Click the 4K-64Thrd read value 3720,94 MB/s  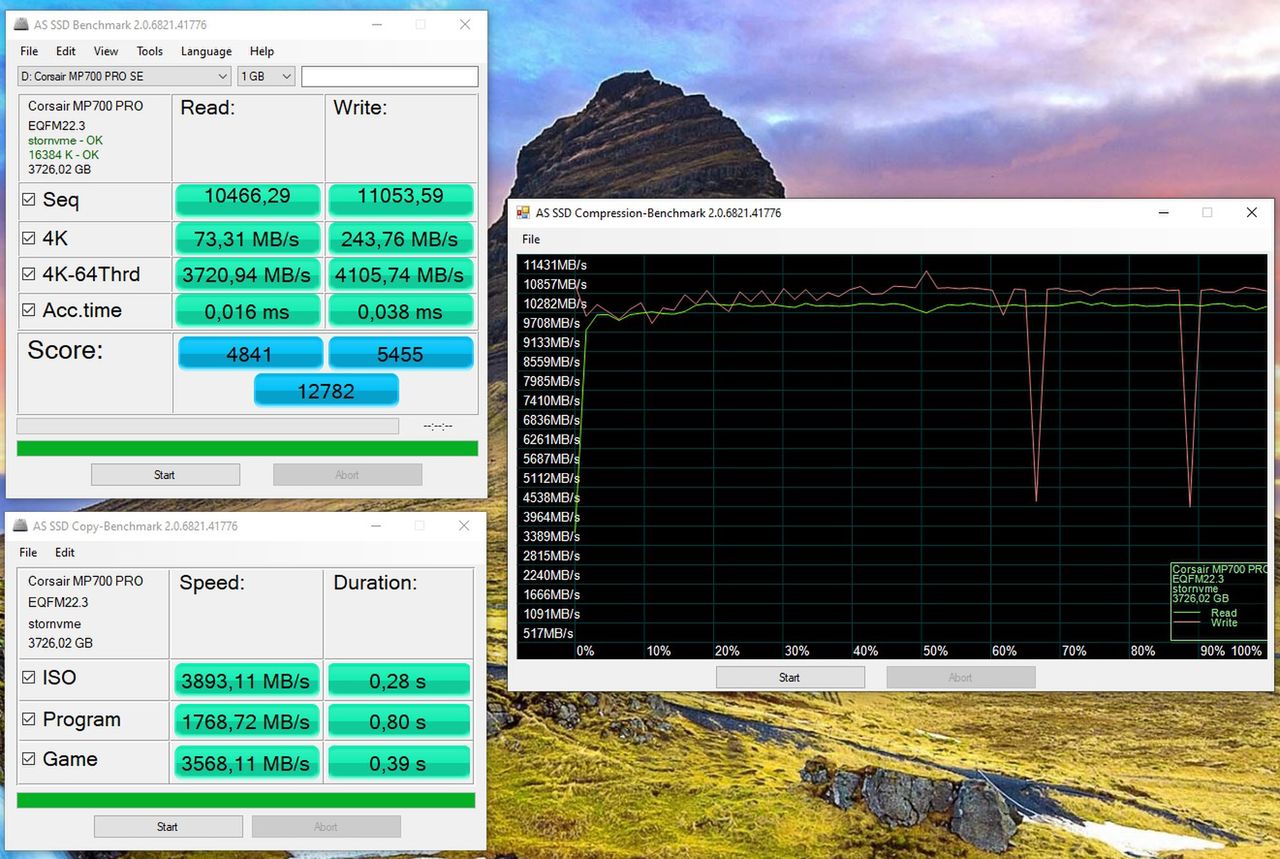pos(248,274)
